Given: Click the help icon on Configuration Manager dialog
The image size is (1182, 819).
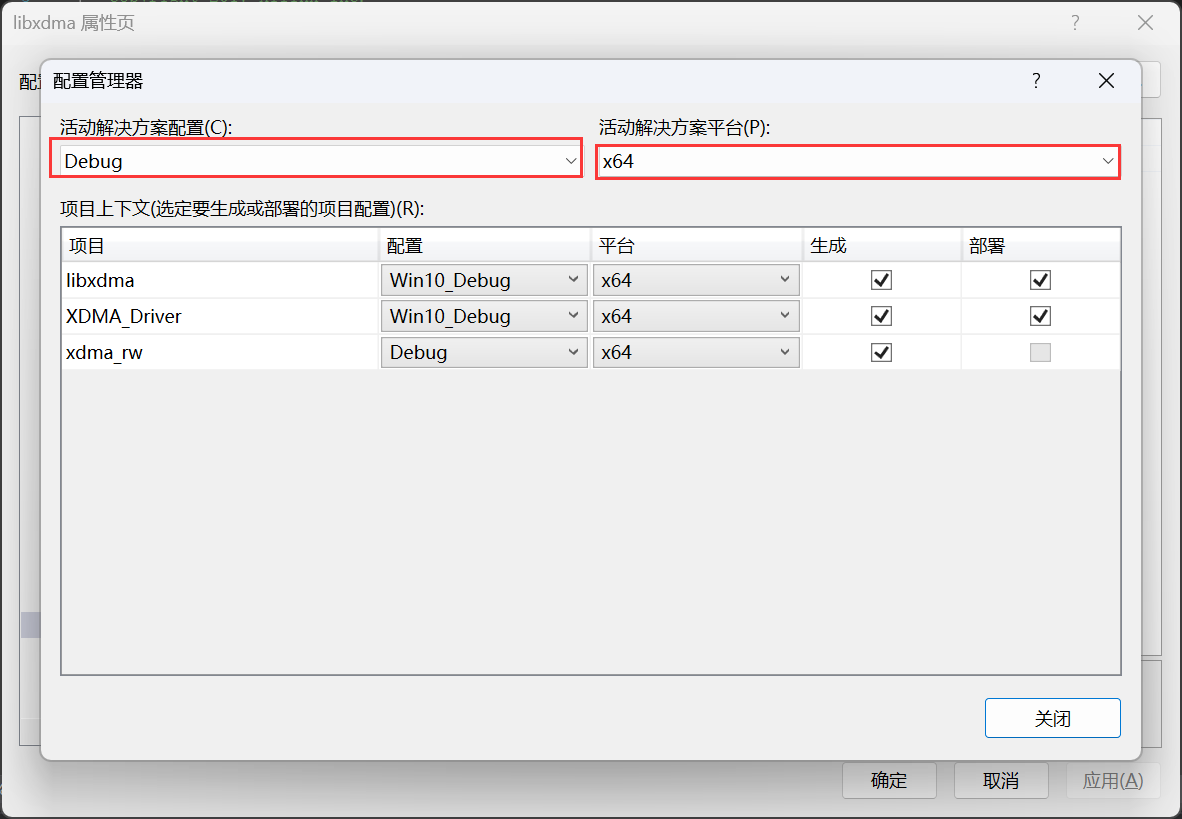Looking at the screenshot, I should pyautogui.click(x=1036, y=80).
